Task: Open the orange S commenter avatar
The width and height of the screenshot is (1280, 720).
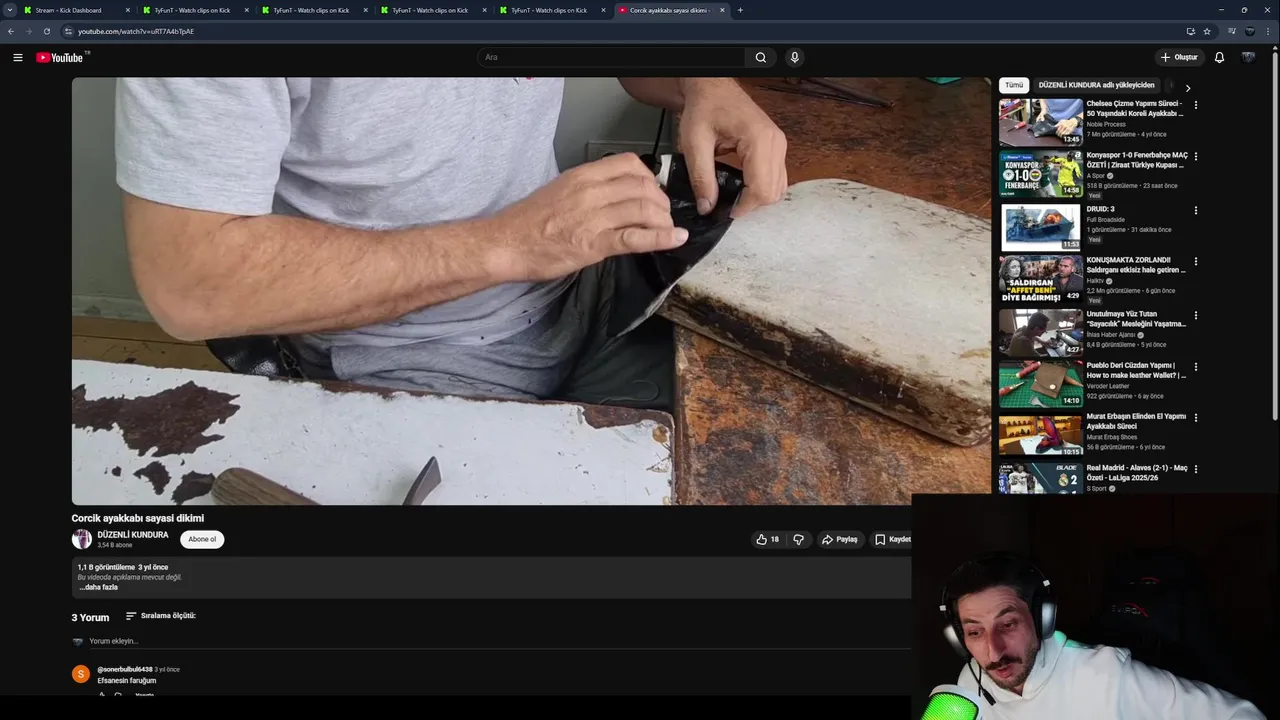Action: coord(81,674)
